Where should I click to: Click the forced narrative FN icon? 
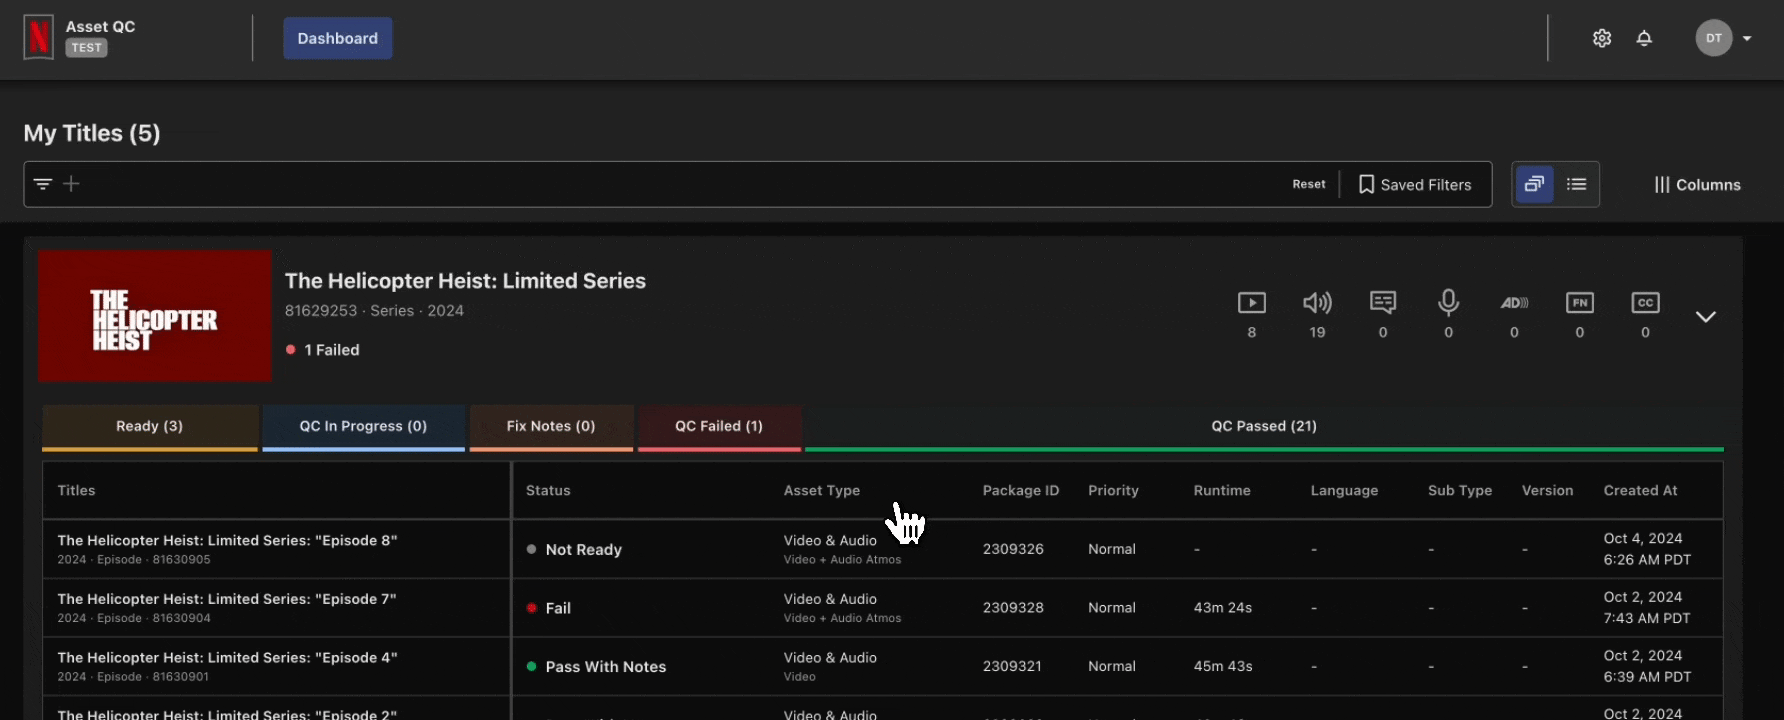[1580, 303]
